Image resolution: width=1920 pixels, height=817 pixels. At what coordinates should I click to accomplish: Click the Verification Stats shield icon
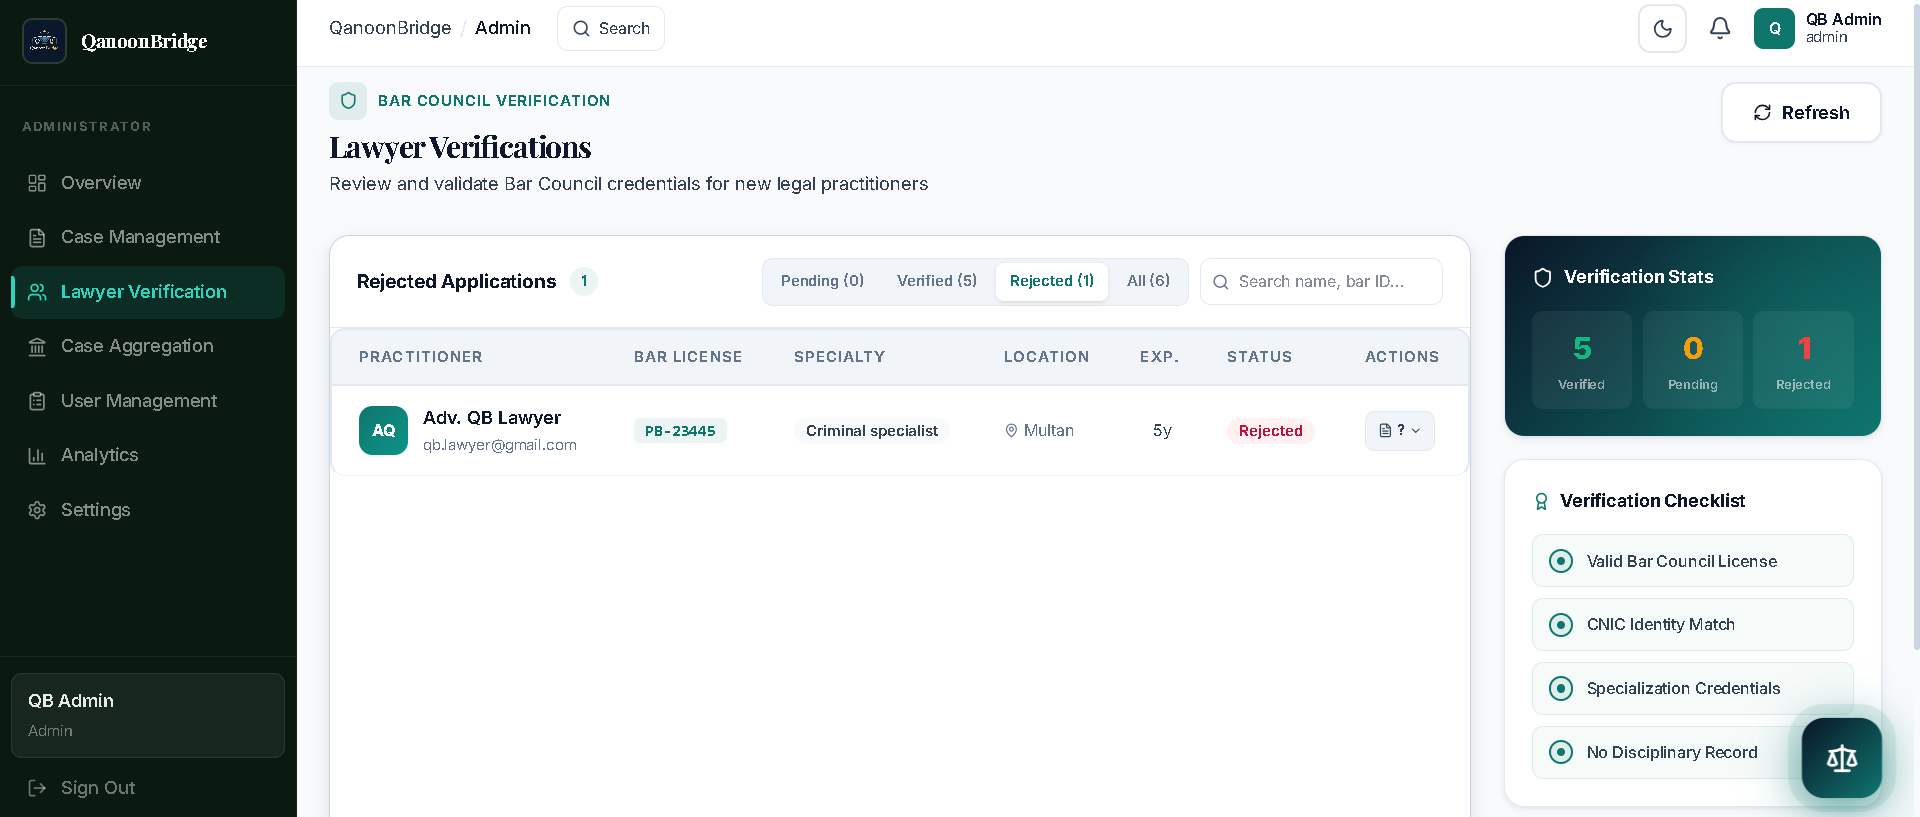pyautogui.click(x=1543, y=278)
